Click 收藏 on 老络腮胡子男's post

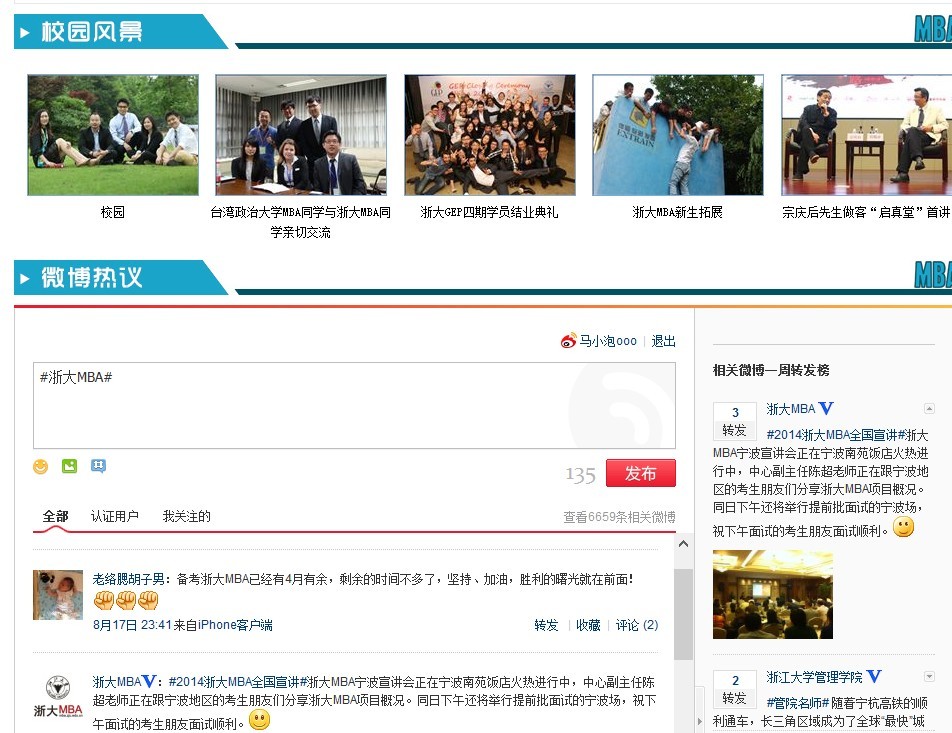click(588, 625)
